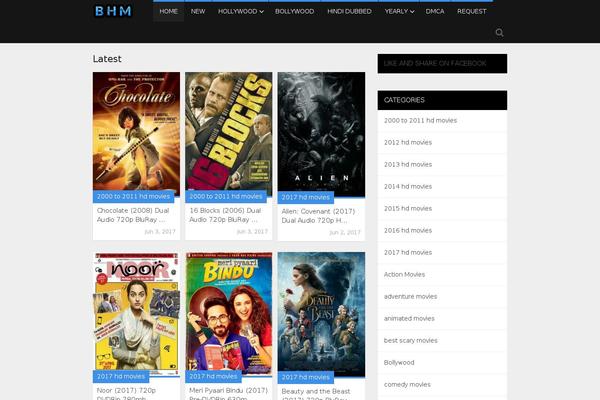
Task: Click 2017 hd movies tag on Bindu poster
Action: click(214, 377)
